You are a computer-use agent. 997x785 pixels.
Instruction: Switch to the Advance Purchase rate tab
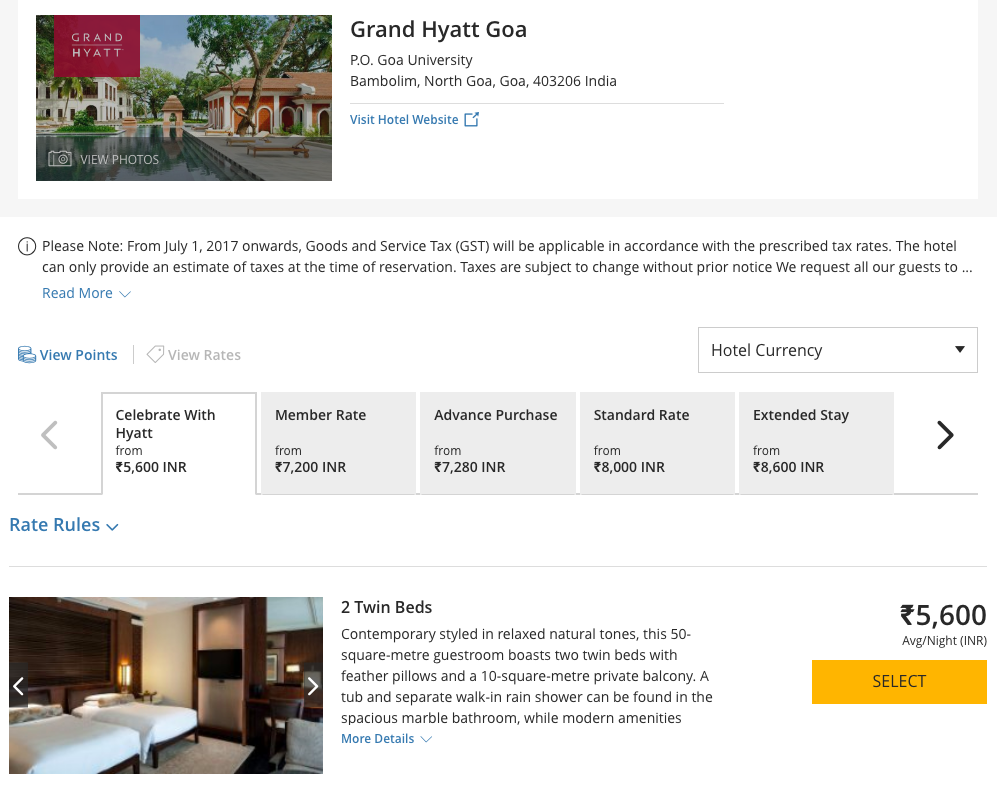click(497, 440)
